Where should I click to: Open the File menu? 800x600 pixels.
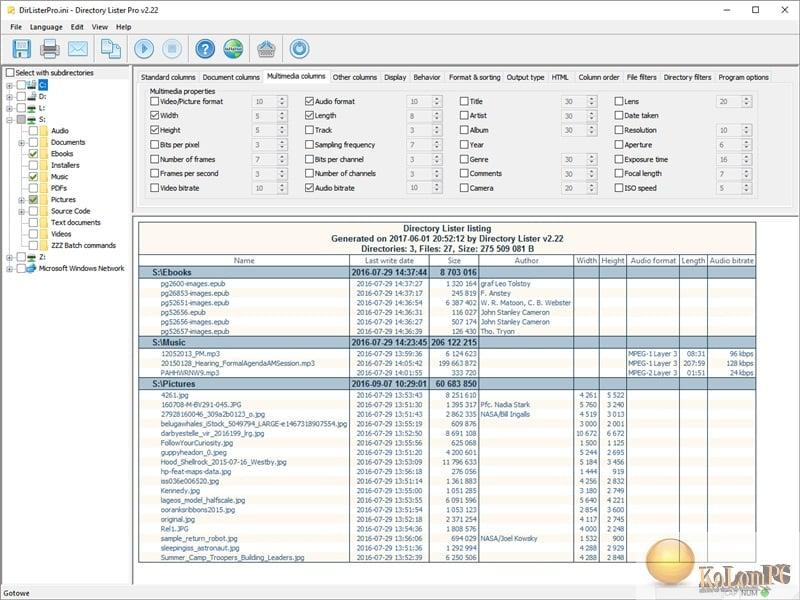[x=16, y=27]
